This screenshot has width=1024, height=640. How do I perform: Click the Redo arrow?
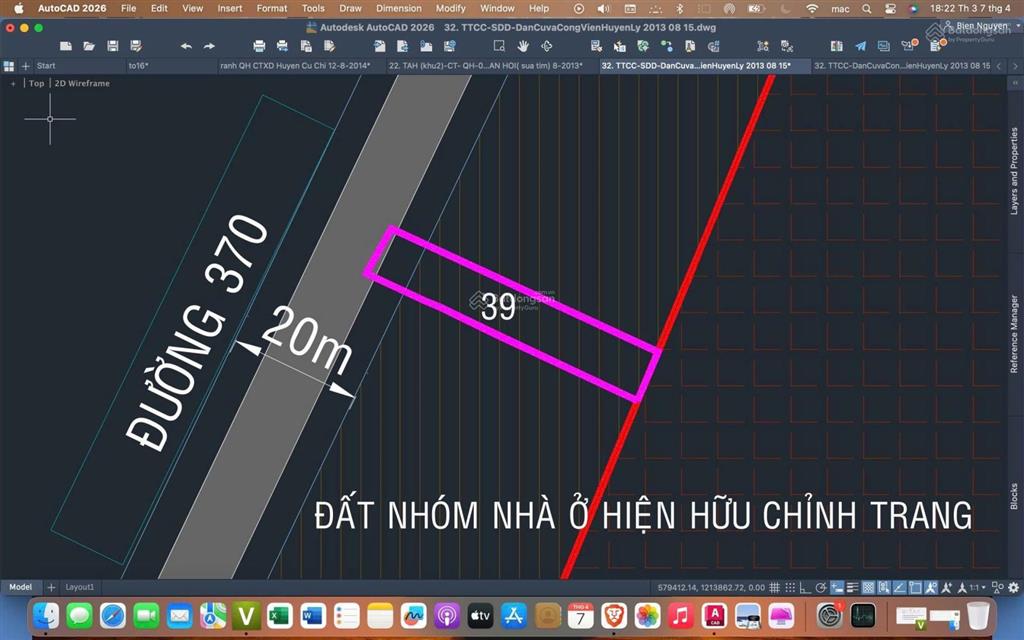pyautogui.click(x=209, y=46)
